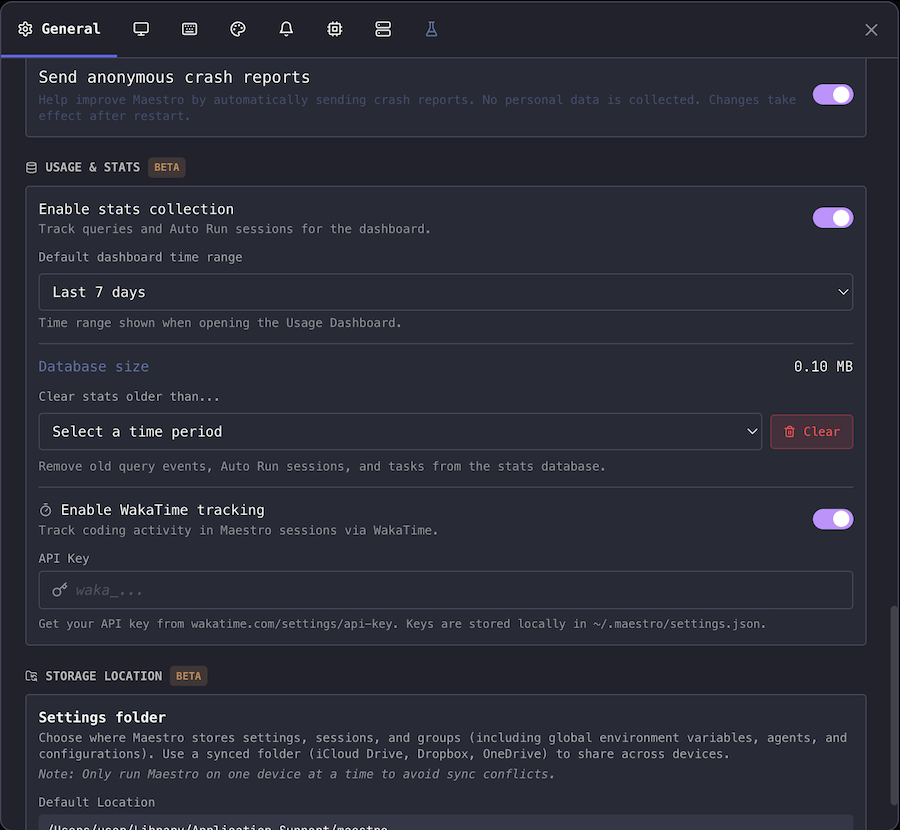This screenshot has height=830, width=900.
Task: Click the Clear button to remove old stats
Action: (811, 432)
